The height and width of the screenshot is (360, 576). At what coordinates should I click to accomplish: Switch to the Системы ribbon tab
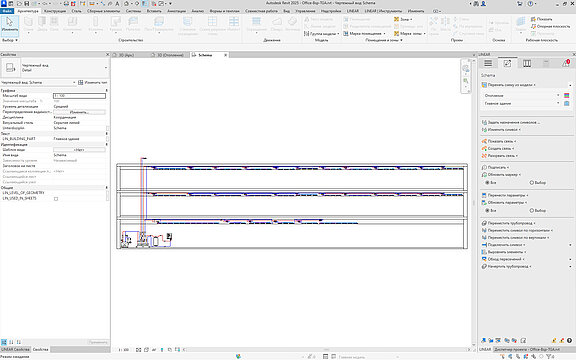point(133,11)
